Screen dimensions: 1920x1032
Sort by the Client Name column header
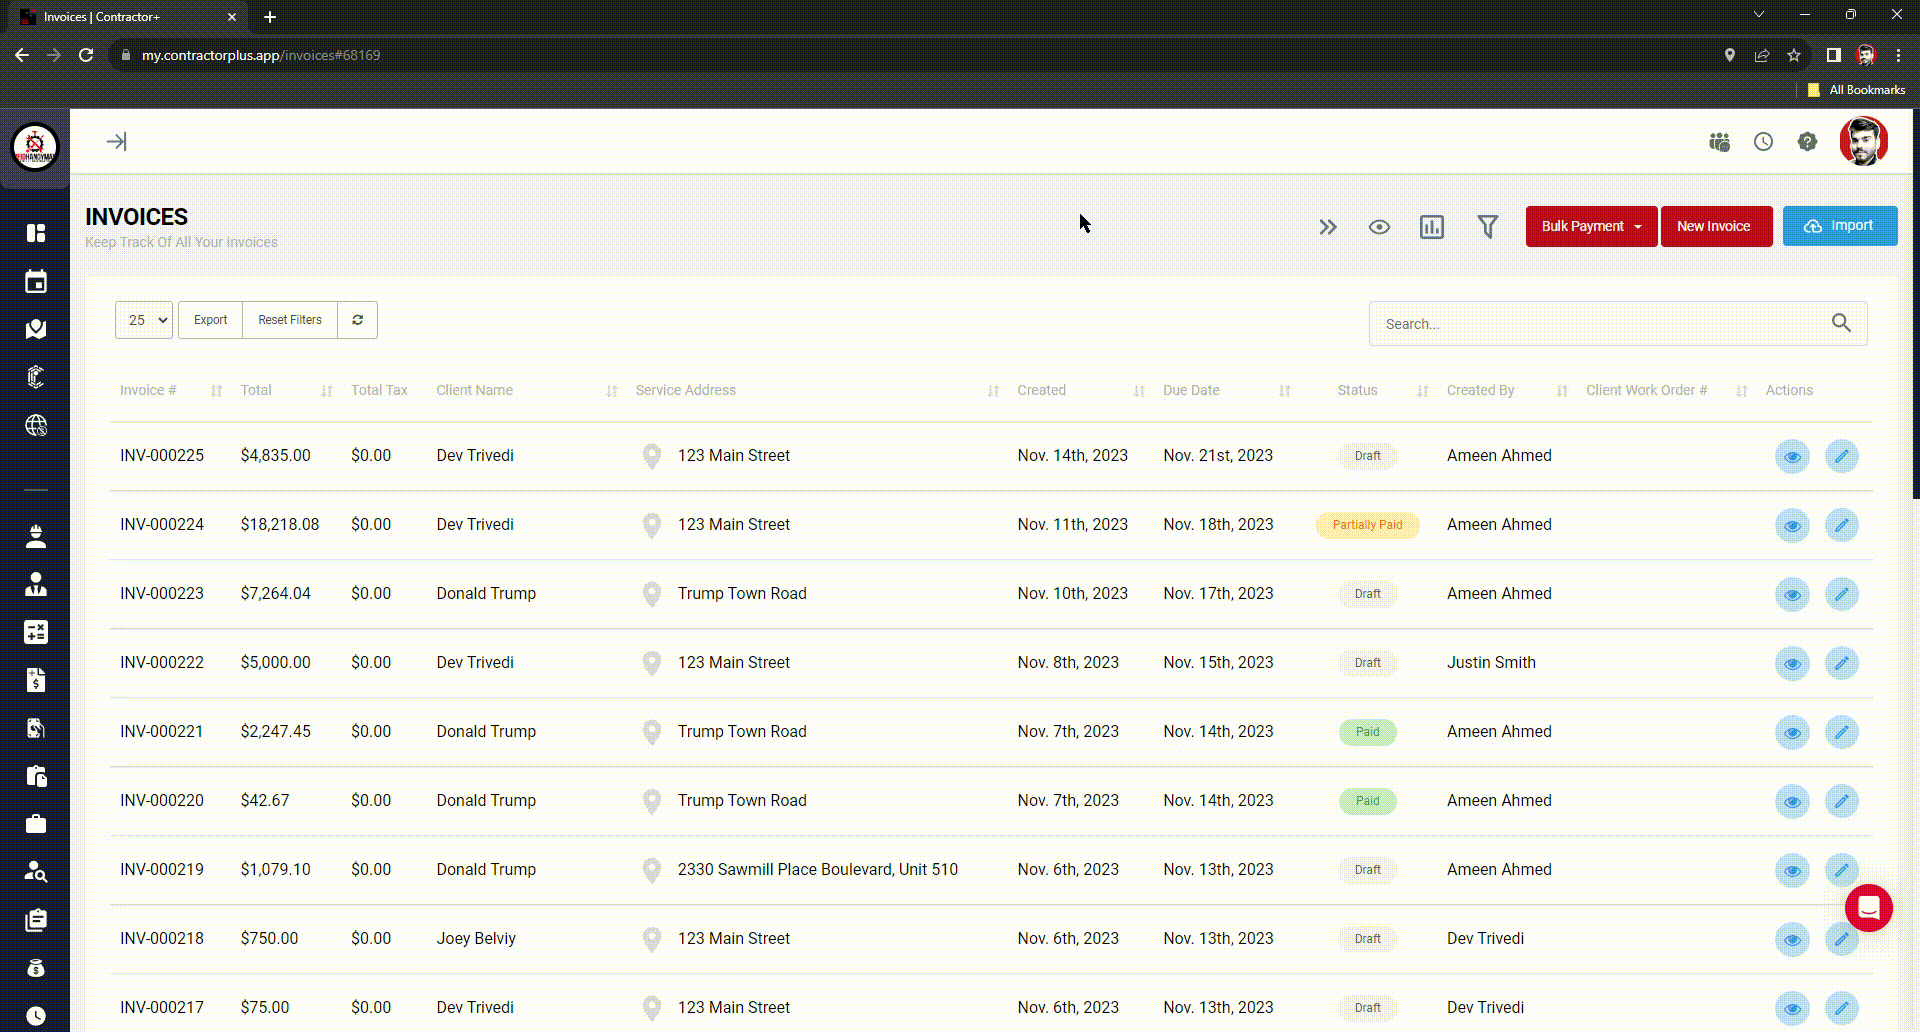tap(474, 390)
